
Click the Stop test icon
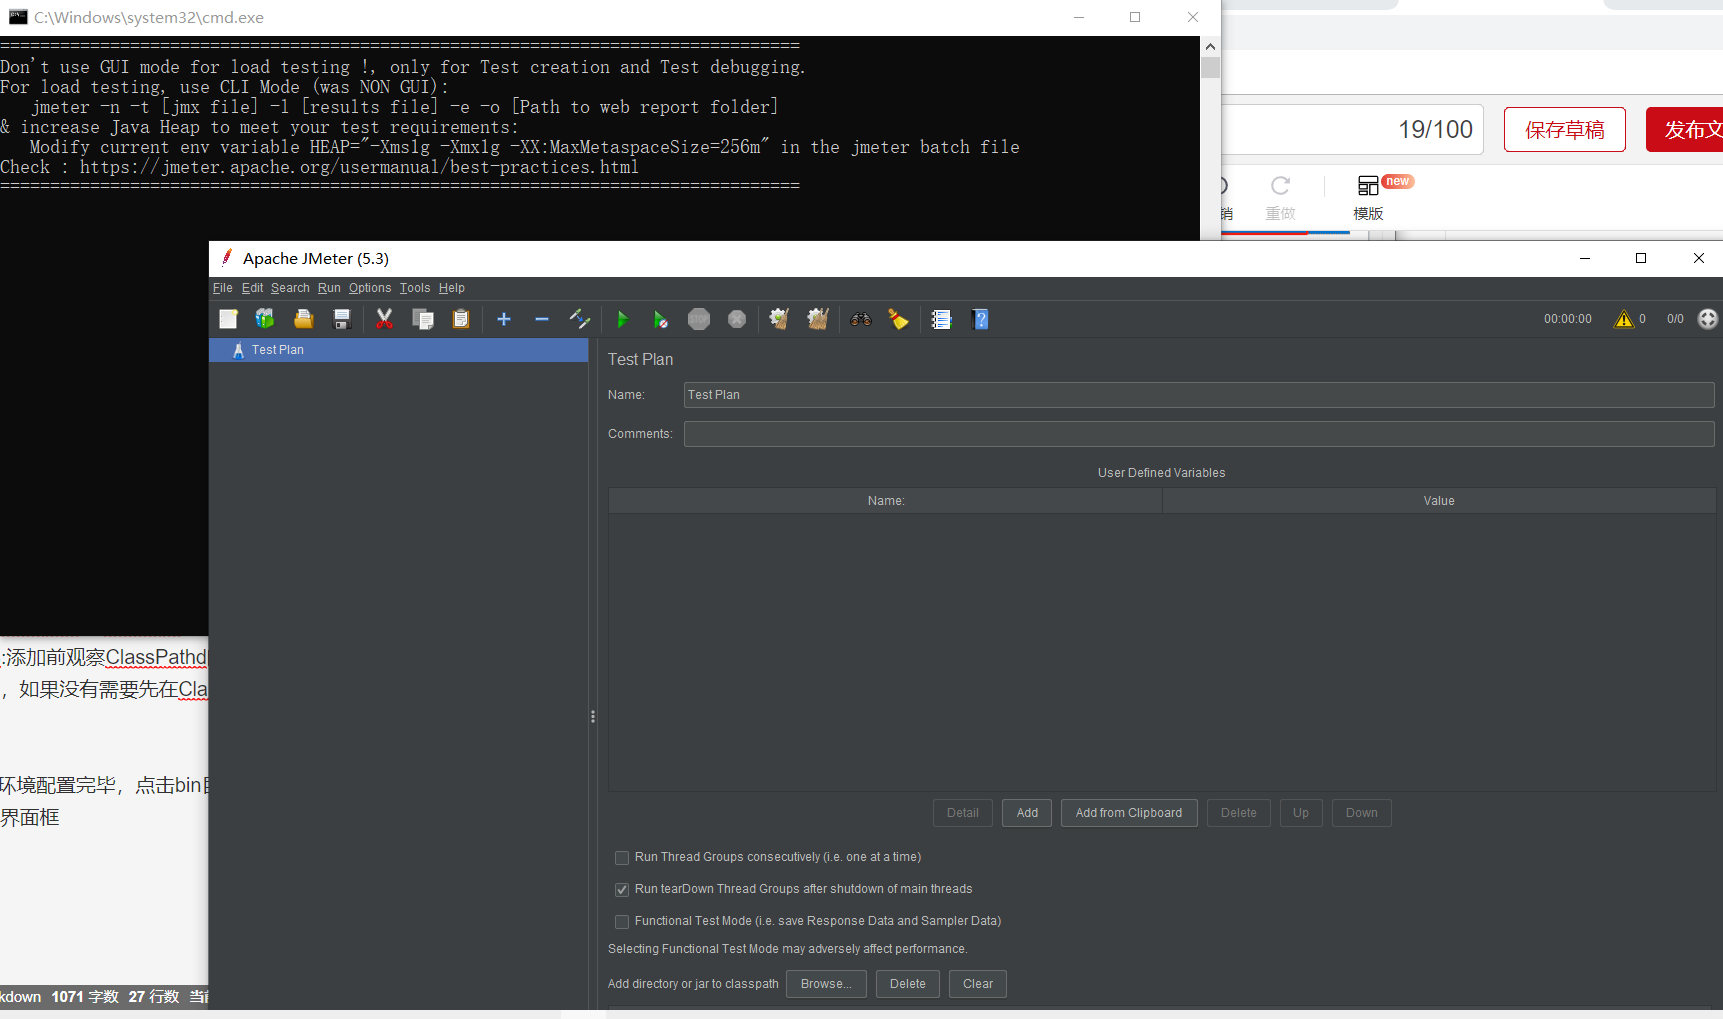(699, 319)
